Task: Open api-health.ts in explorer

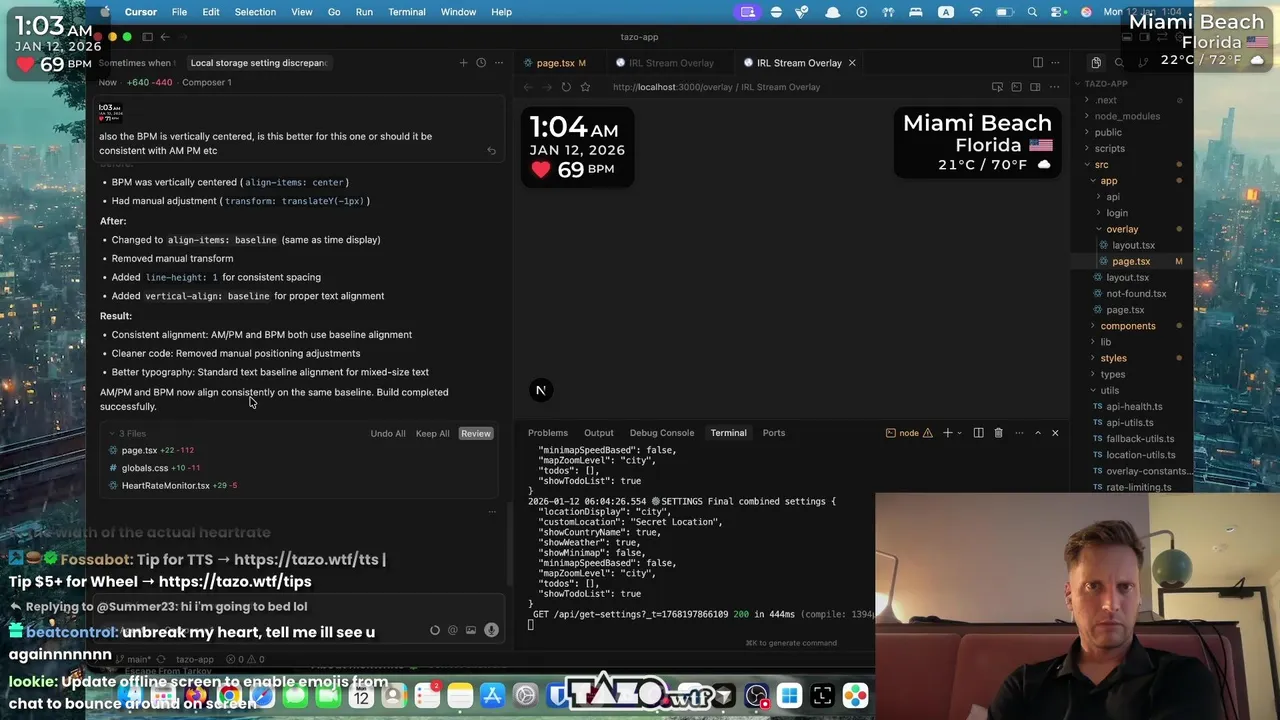Action: tap(1134, 407)
